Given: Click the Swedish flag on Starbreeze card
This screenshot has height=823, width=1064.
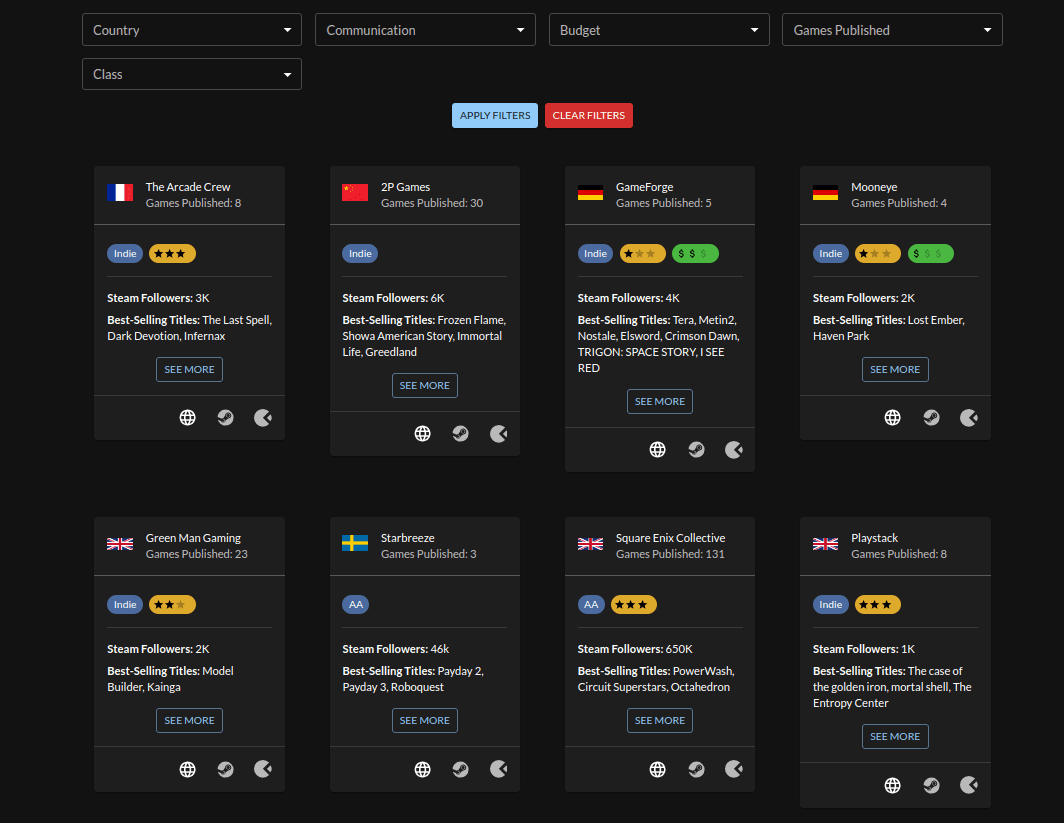Looking at the screenshot, I should pyautogui.click(x=355, y=543).
